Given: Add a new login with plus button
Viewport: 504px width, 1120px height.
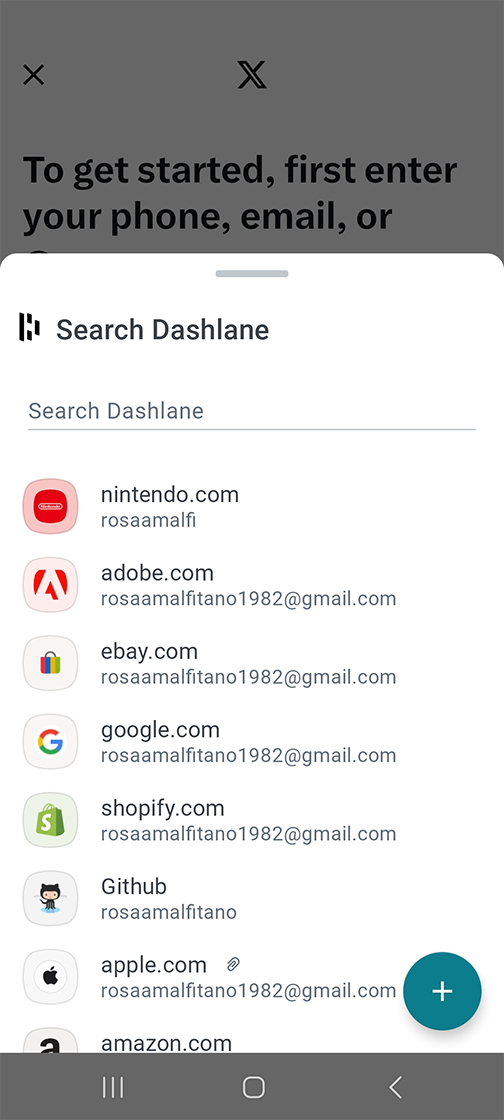Looking at the screenshot, I should pos(442,991).
